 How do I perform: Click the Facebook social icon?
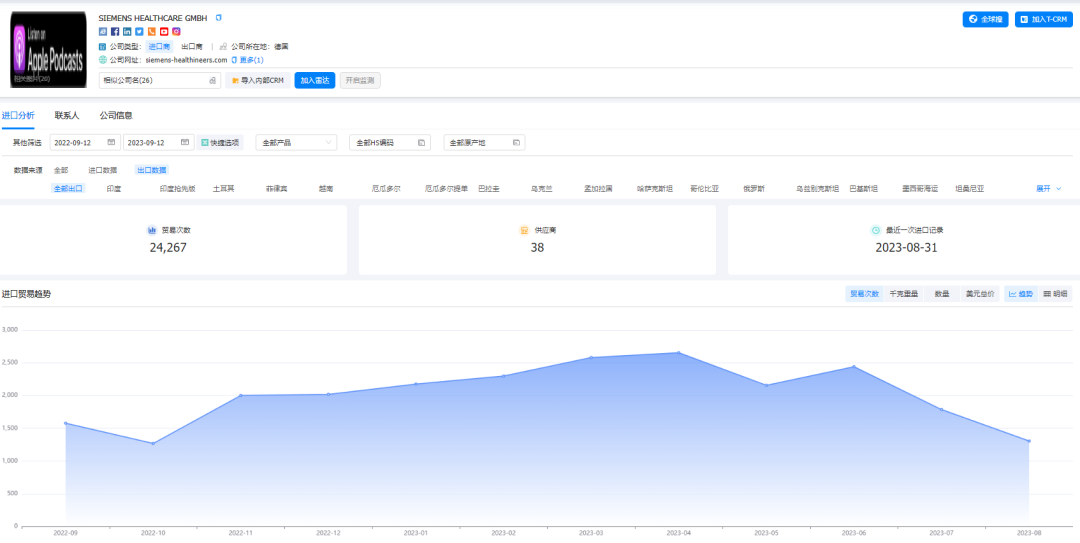click(x=115, y=32)
